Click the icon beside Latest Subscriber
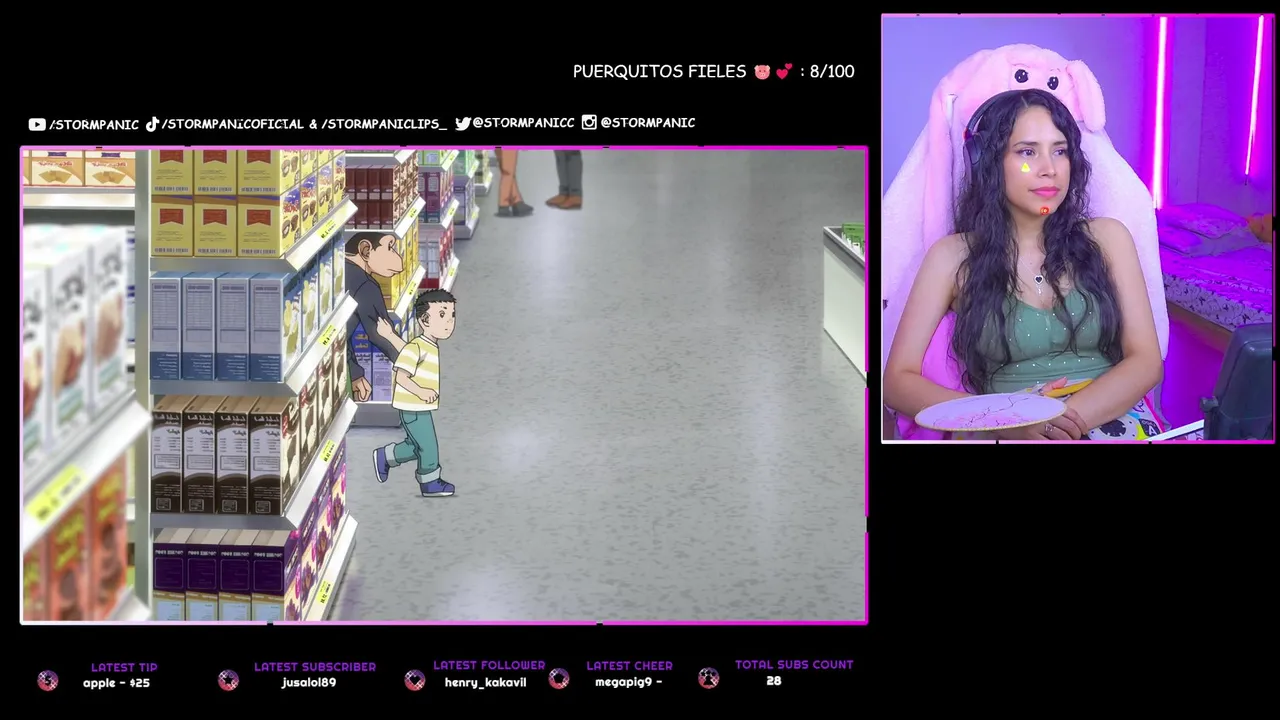The height and width of the screenshot is (720, 1280). [228, 680]
